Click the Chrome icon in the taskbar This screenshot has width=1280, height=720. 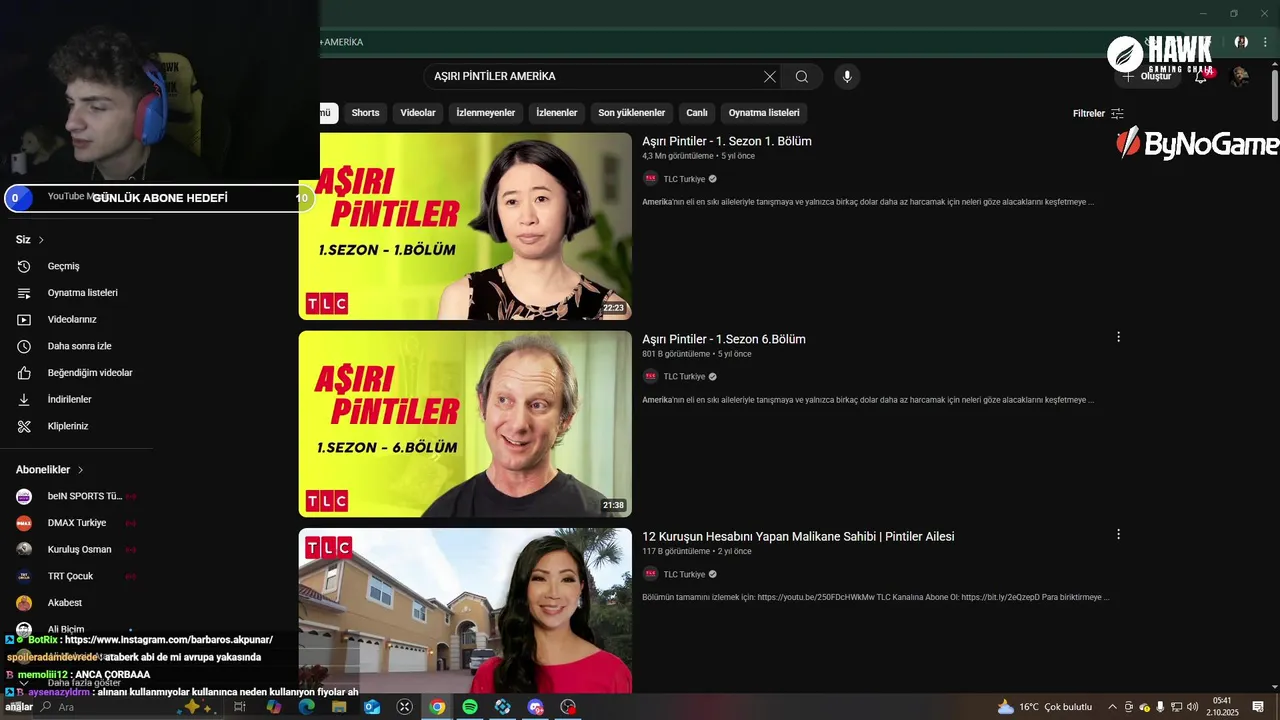[x=437, y=707]
